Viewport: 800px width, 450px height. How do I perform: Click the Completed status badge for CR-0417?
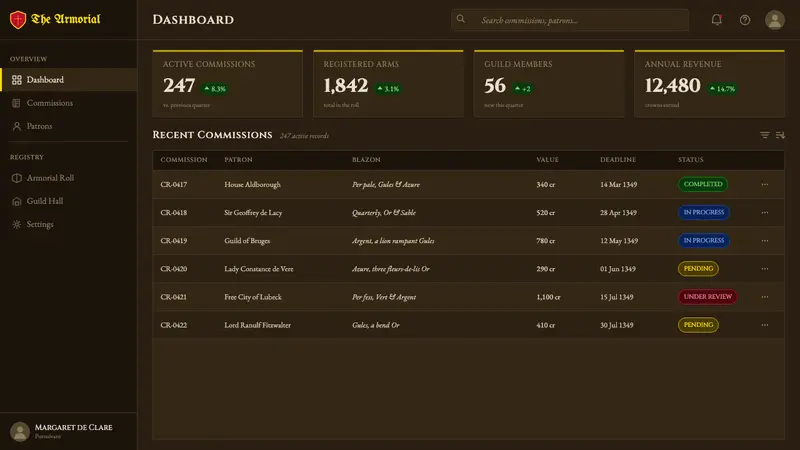tap(703, 184)
